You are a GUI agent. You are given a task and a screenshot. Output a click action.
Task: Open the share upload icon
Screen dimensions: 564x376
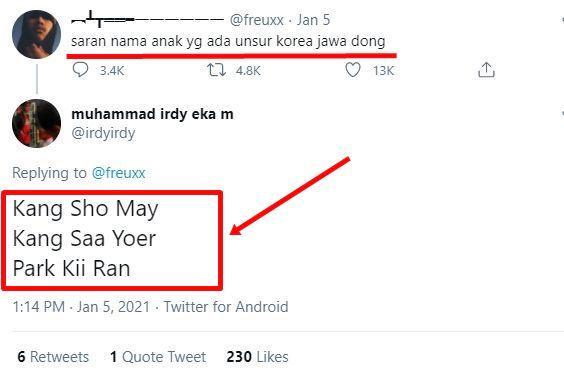click(486, 70)
